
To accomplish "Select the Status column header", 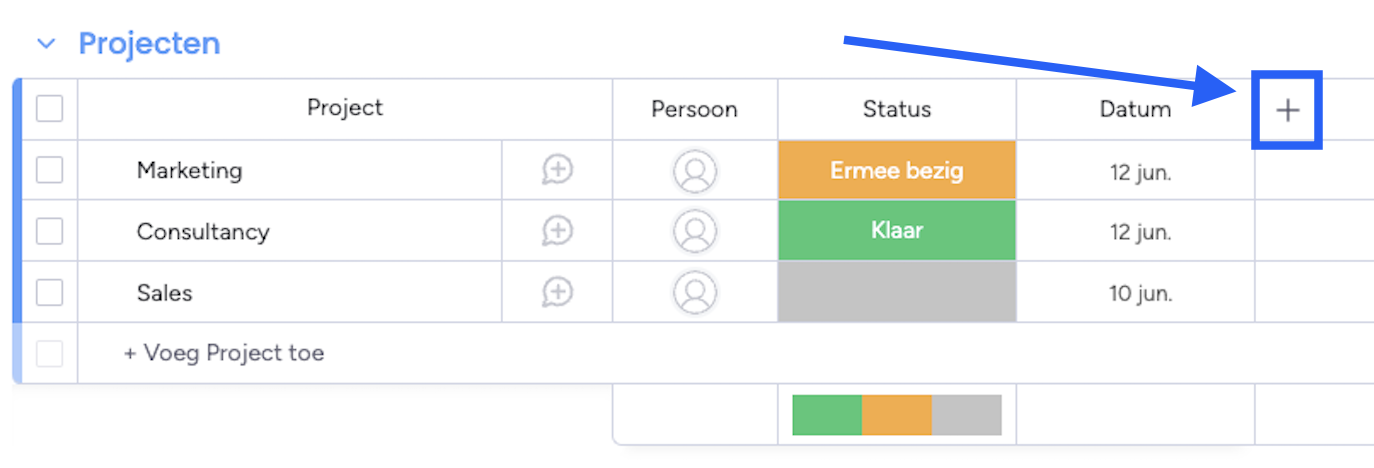I will click(x=897, y=109).
